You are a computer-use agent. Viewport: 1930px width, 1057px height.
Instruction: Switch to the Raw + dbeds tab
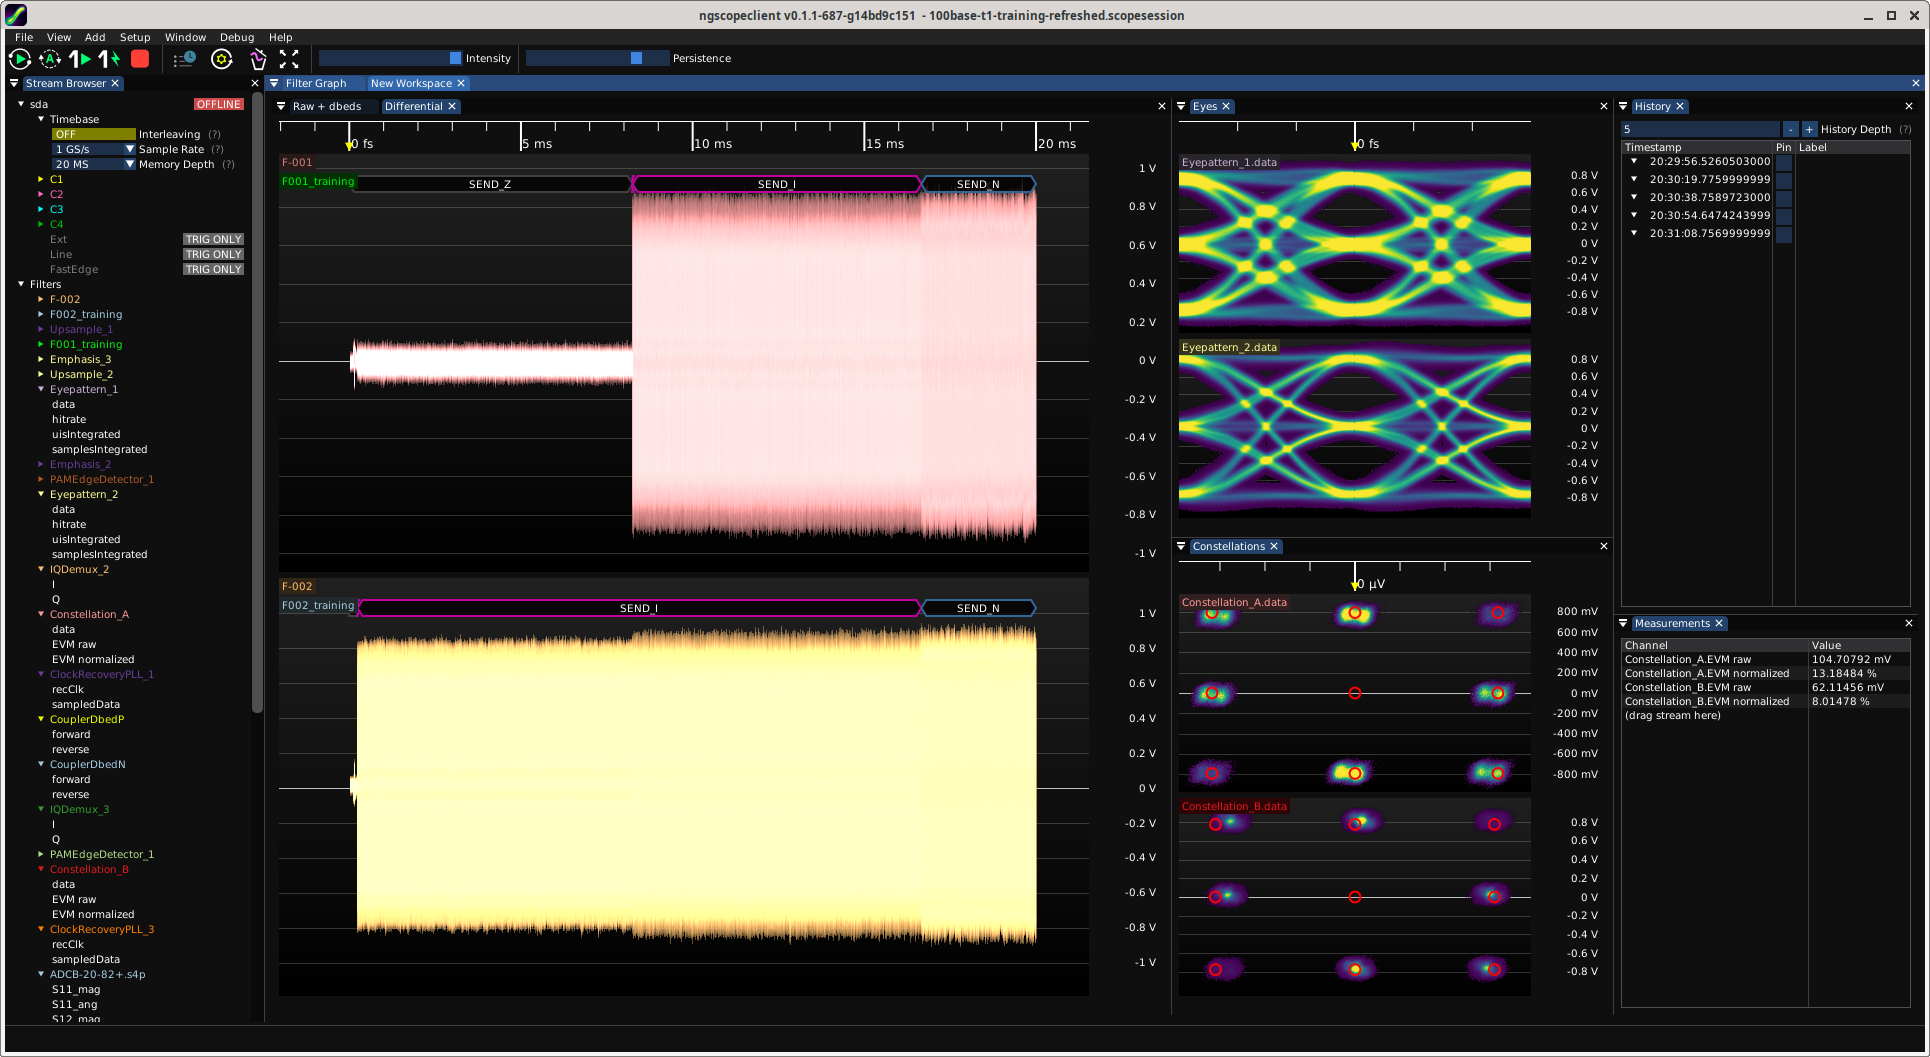pyautogui.click(x=327, y=106)
